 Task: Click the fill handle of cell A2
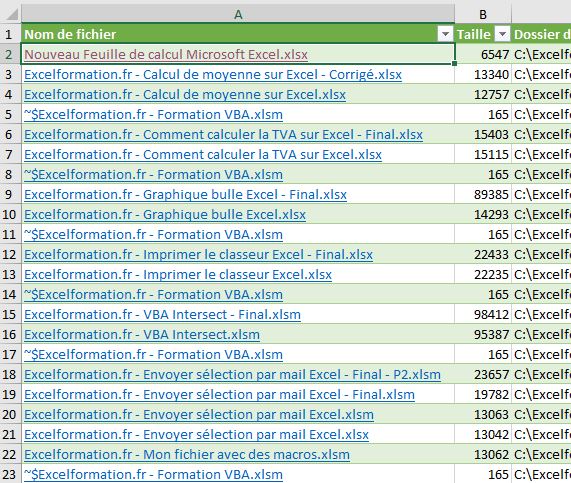click(454, 64)
